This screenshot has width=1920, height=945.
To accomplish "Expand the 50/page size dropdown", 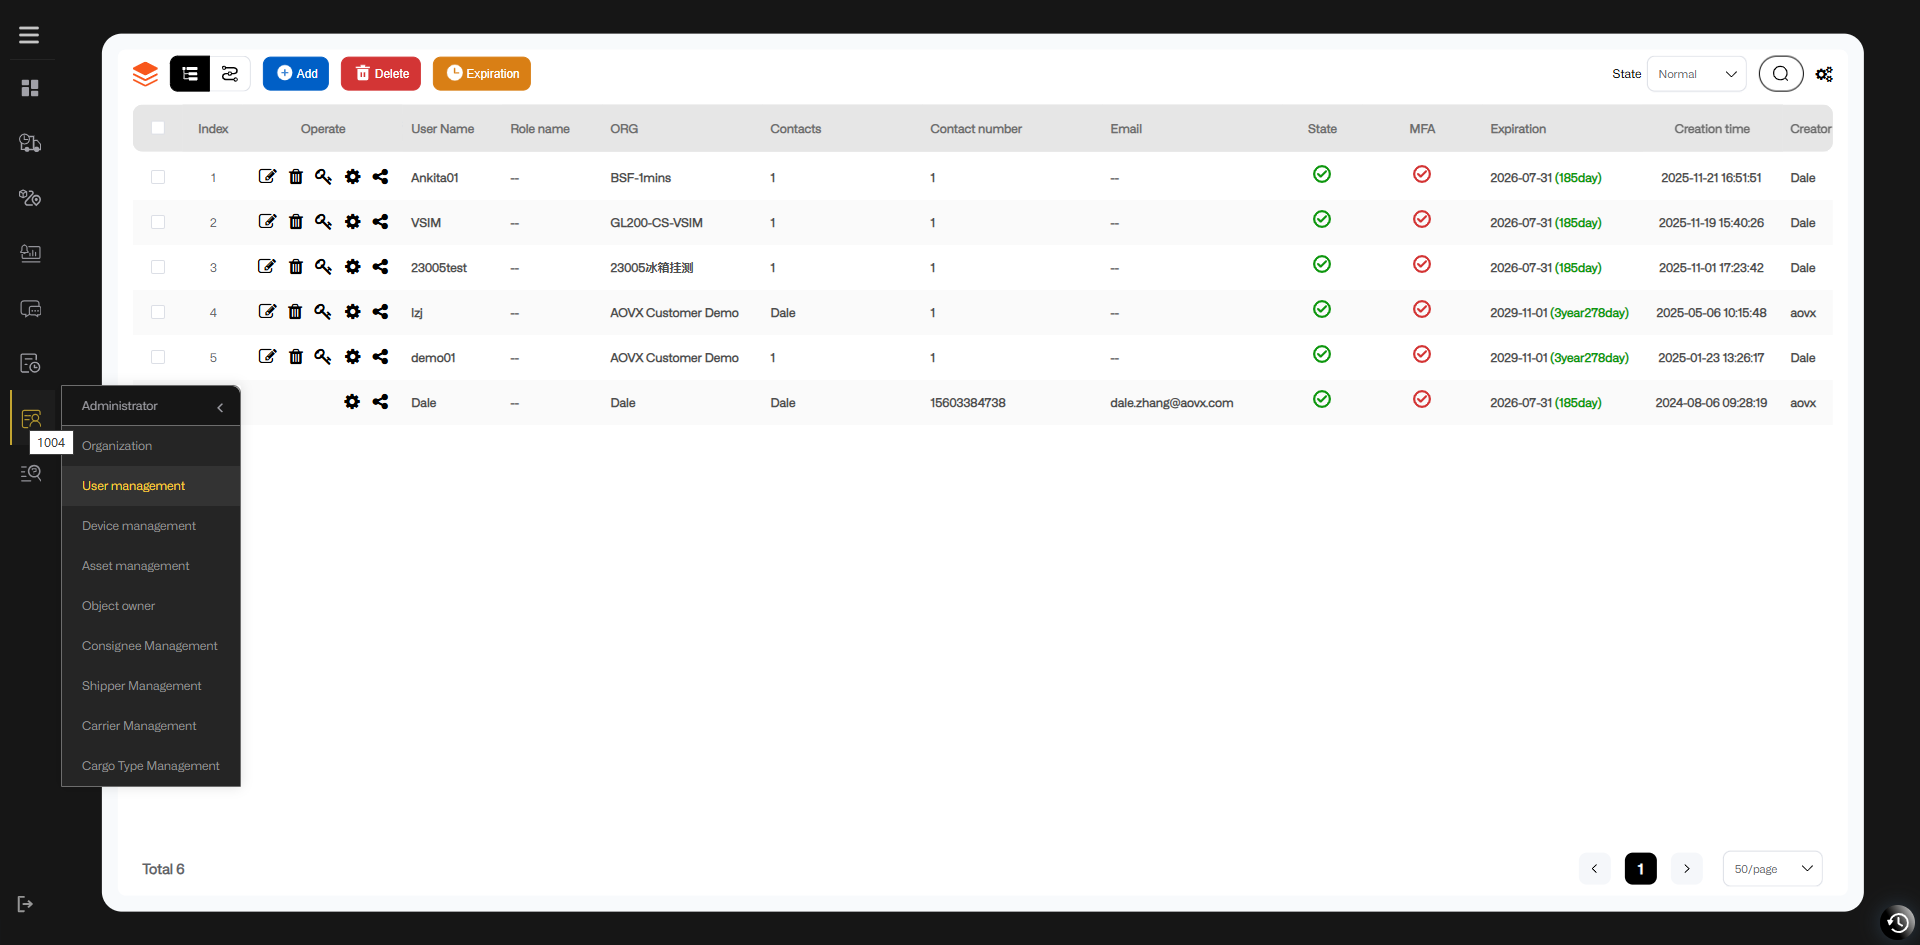I will pos(1772,869).
